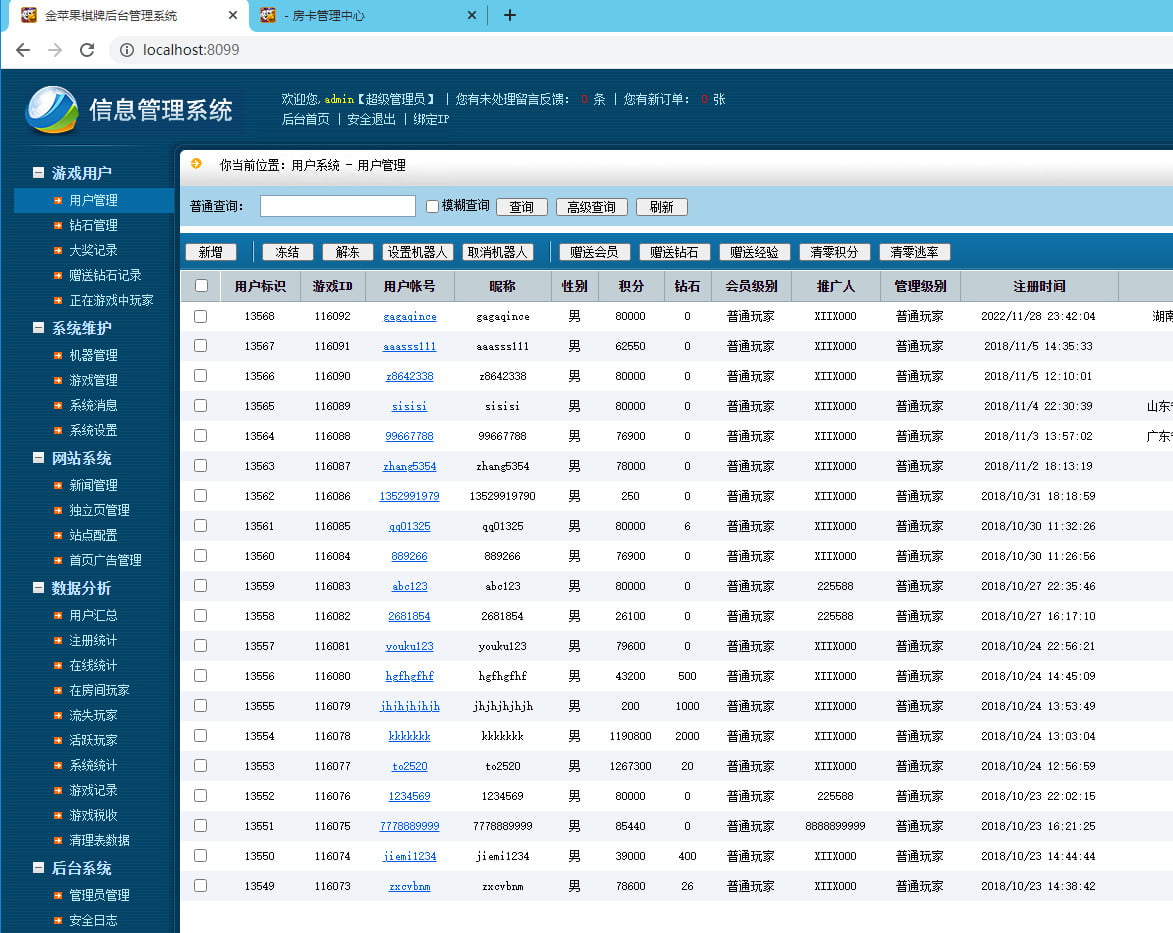Enable the 模糊查询 checkbox
The height and width of the screenshot is (933, 1173).
(x=432, y=206)
